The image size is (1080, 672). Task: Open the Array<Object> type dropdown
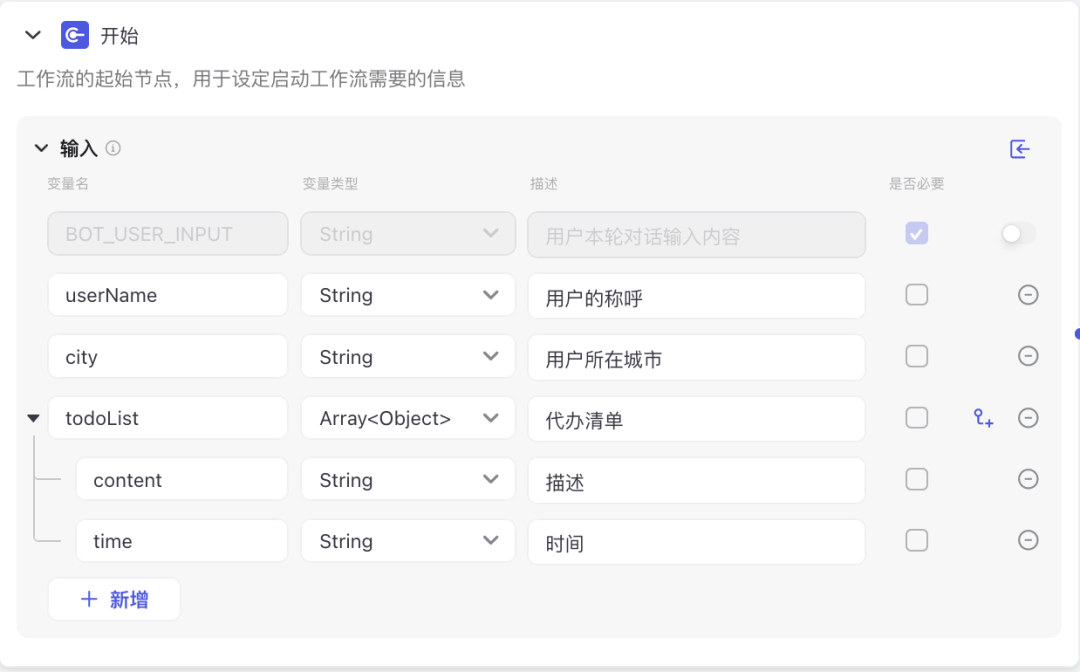(408, 418)
